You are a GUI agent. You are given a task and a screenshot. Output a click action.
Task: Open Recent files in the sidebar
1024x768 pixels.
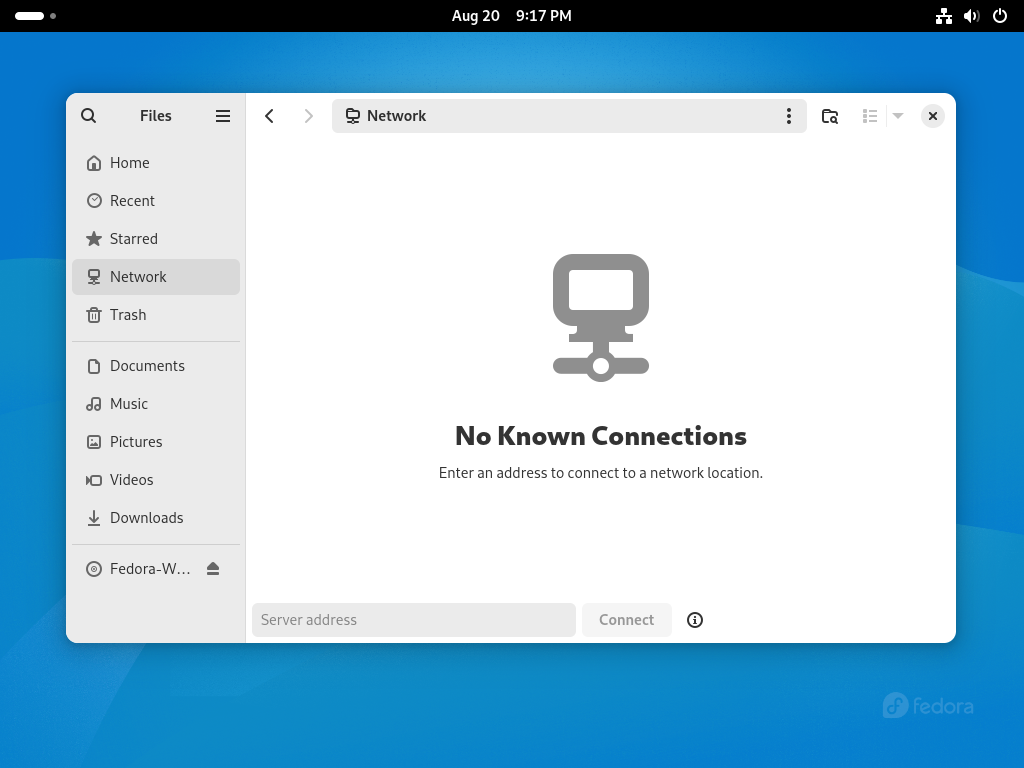[156, 200]
